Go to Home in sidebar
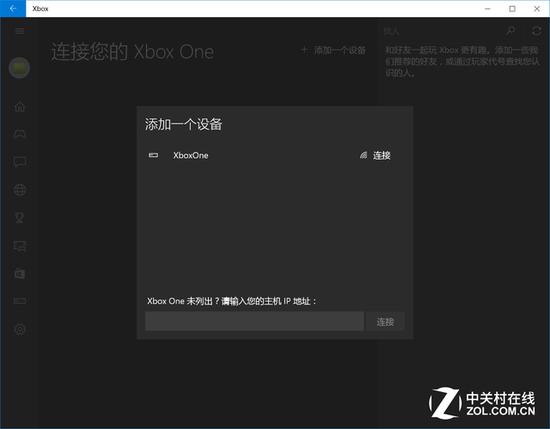The width and height of the screenshot is (550, 429). [x=20, y=106]
